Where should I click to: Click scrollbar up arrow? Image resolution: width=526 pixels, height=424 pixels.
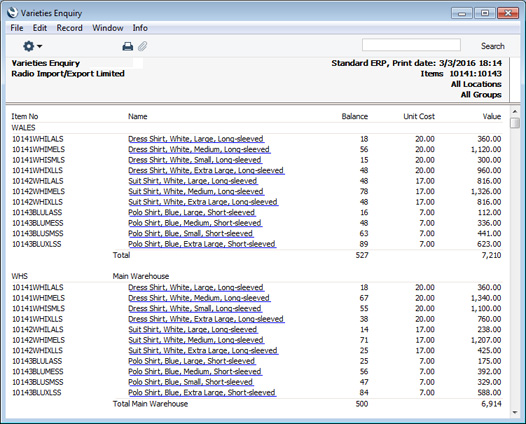tap(515, 111)
